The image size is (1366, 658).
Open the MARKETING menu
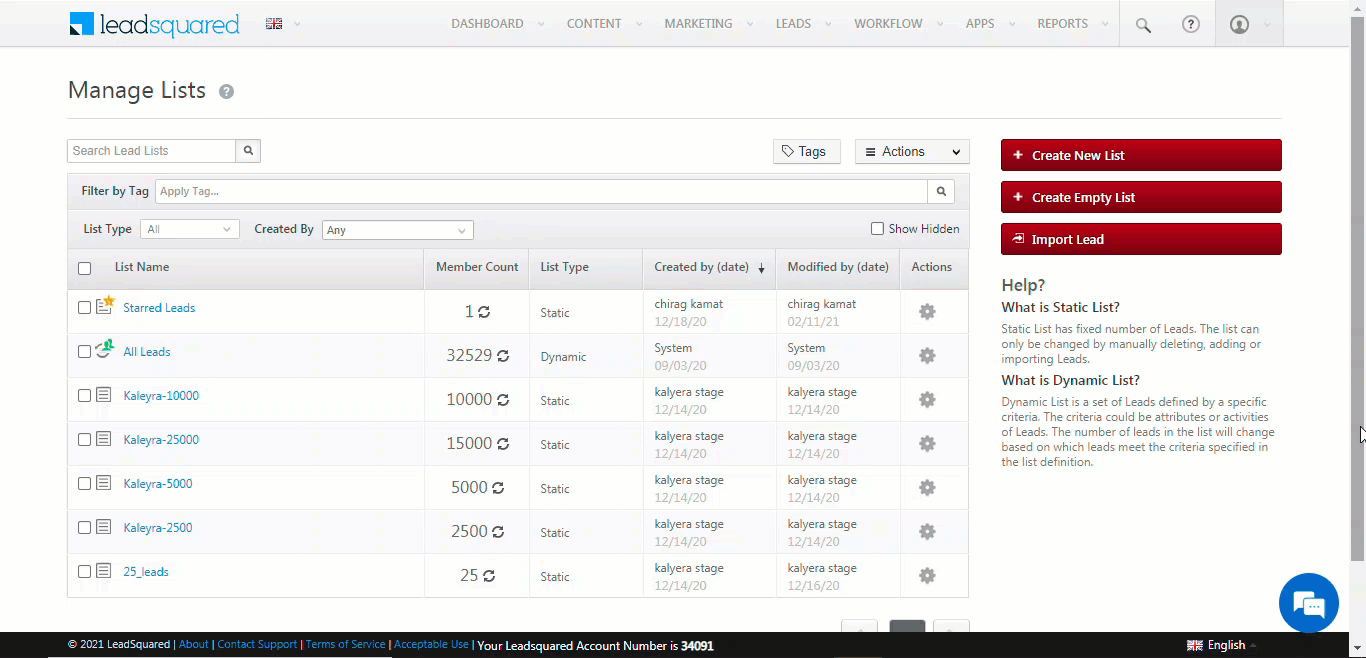(698, 24)
